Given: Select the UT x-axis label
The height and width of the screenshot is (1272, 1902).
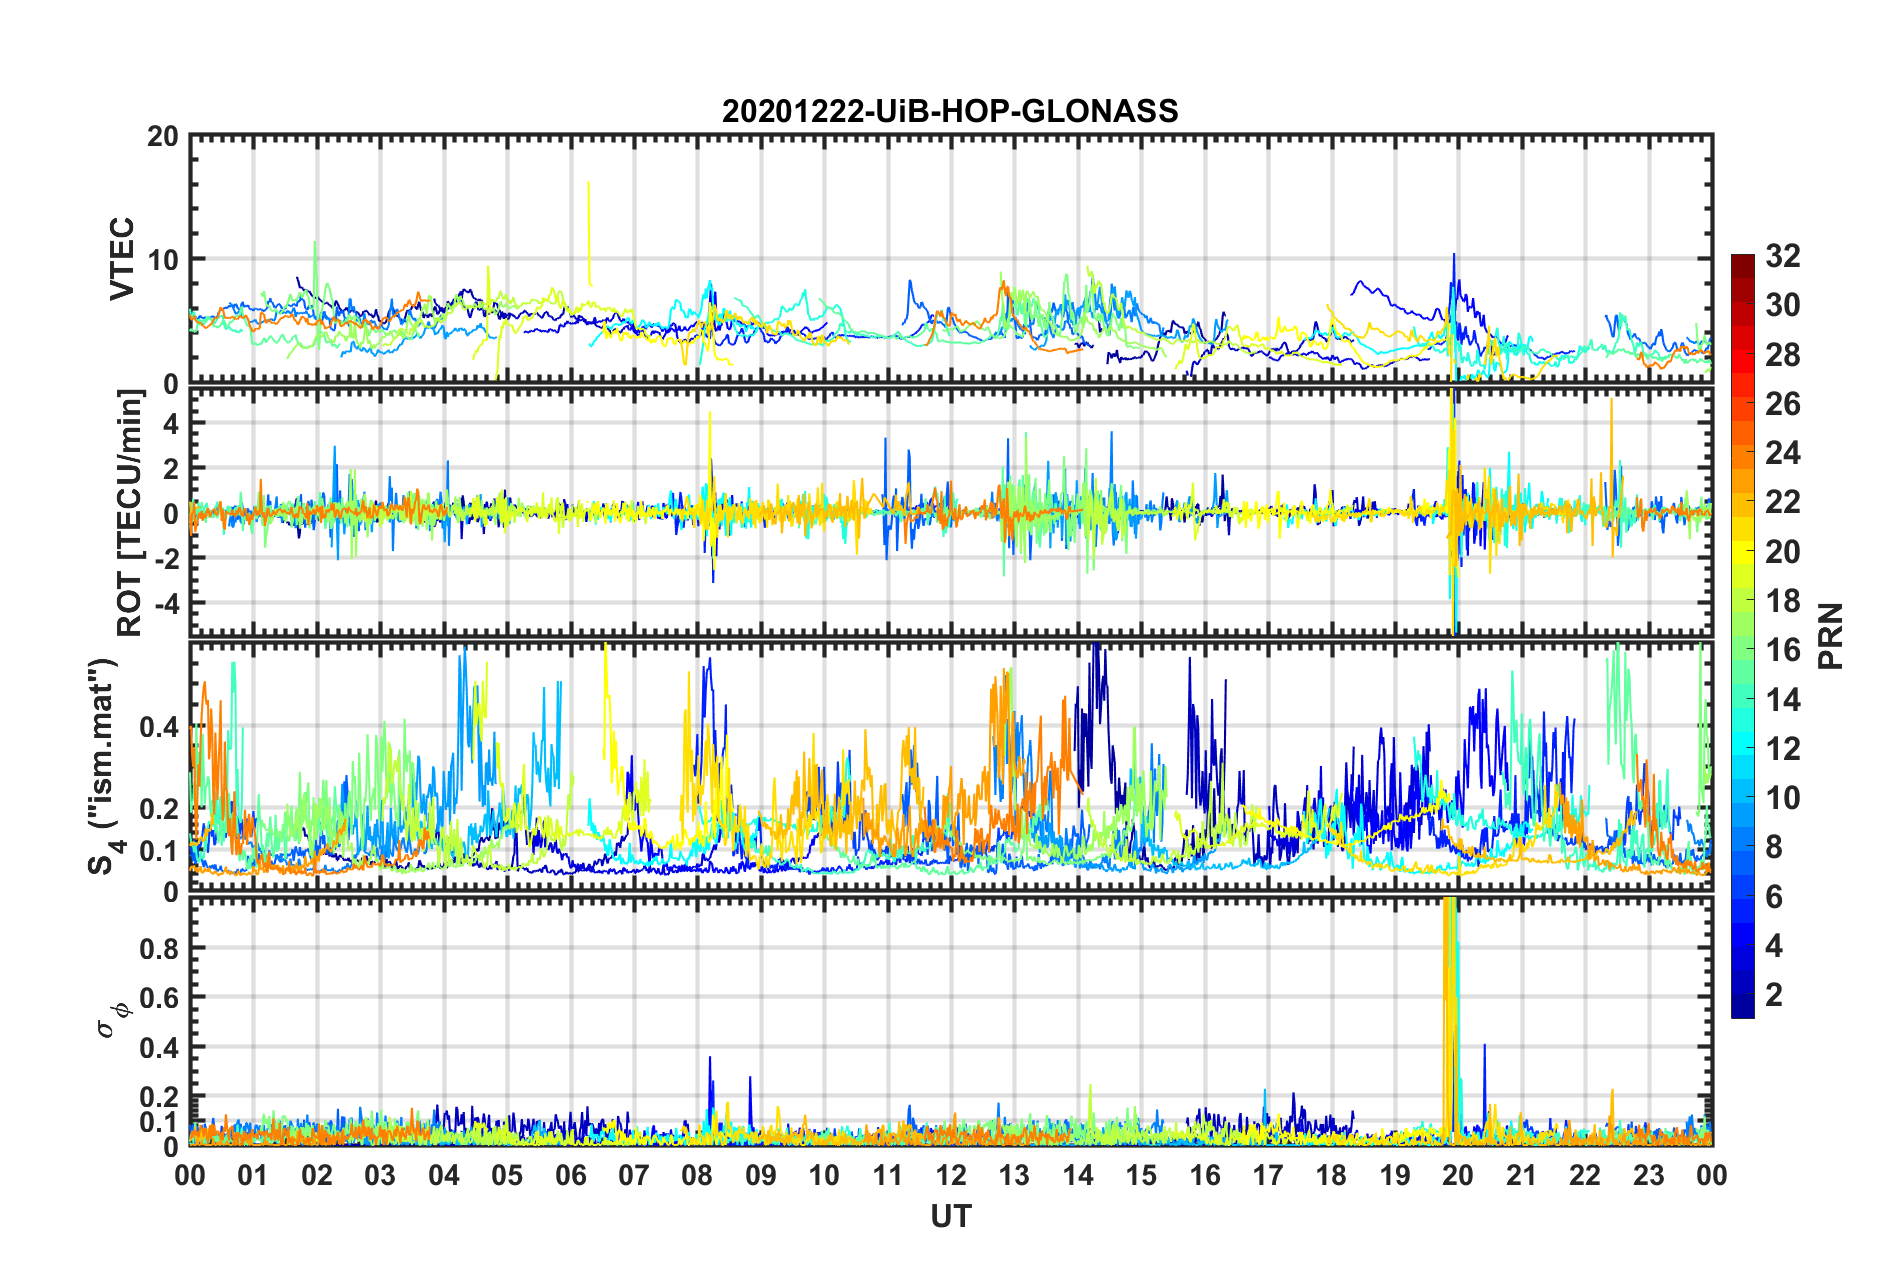Looking at the screenshot, I should [950, 1216].
